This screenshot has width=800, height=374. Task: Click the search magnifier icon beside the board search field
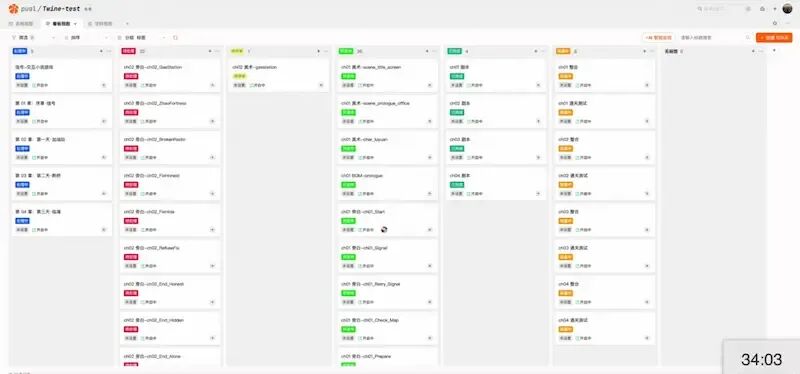point(748,37)
